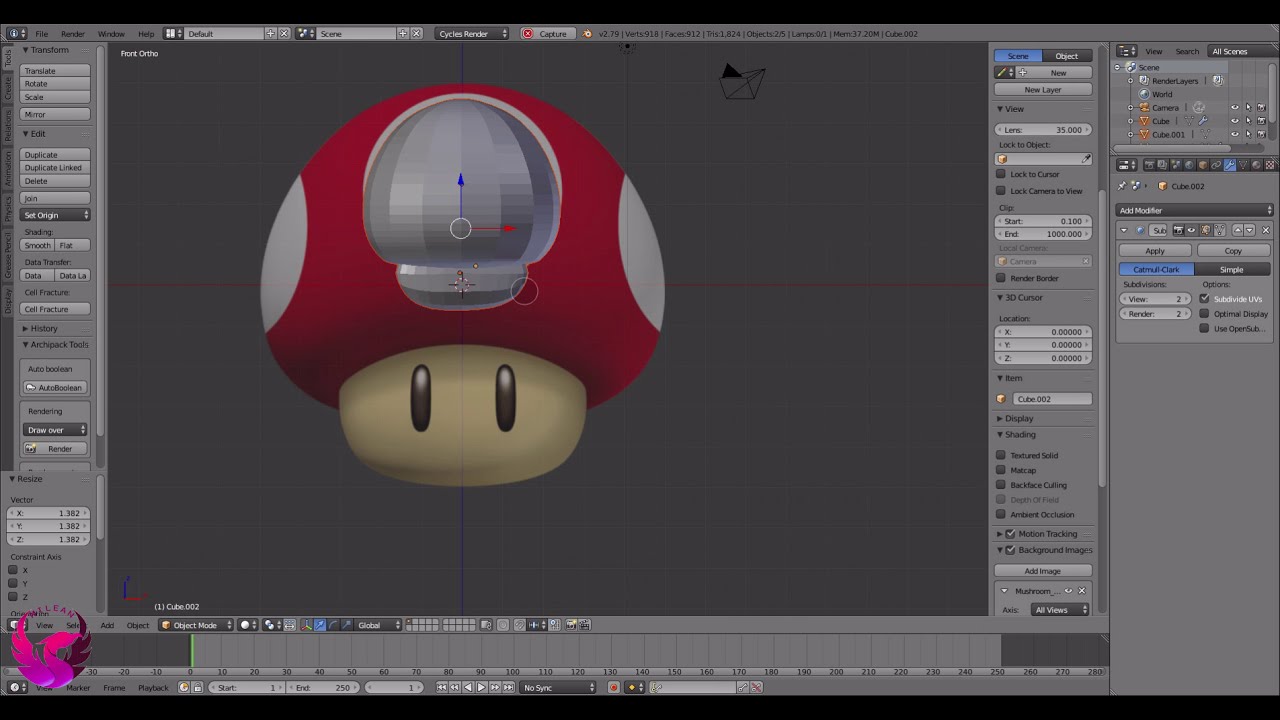This screenshot has width=1280, height=720.
Task: Jump to end frame in timeline
Action: tap(508, 687)
